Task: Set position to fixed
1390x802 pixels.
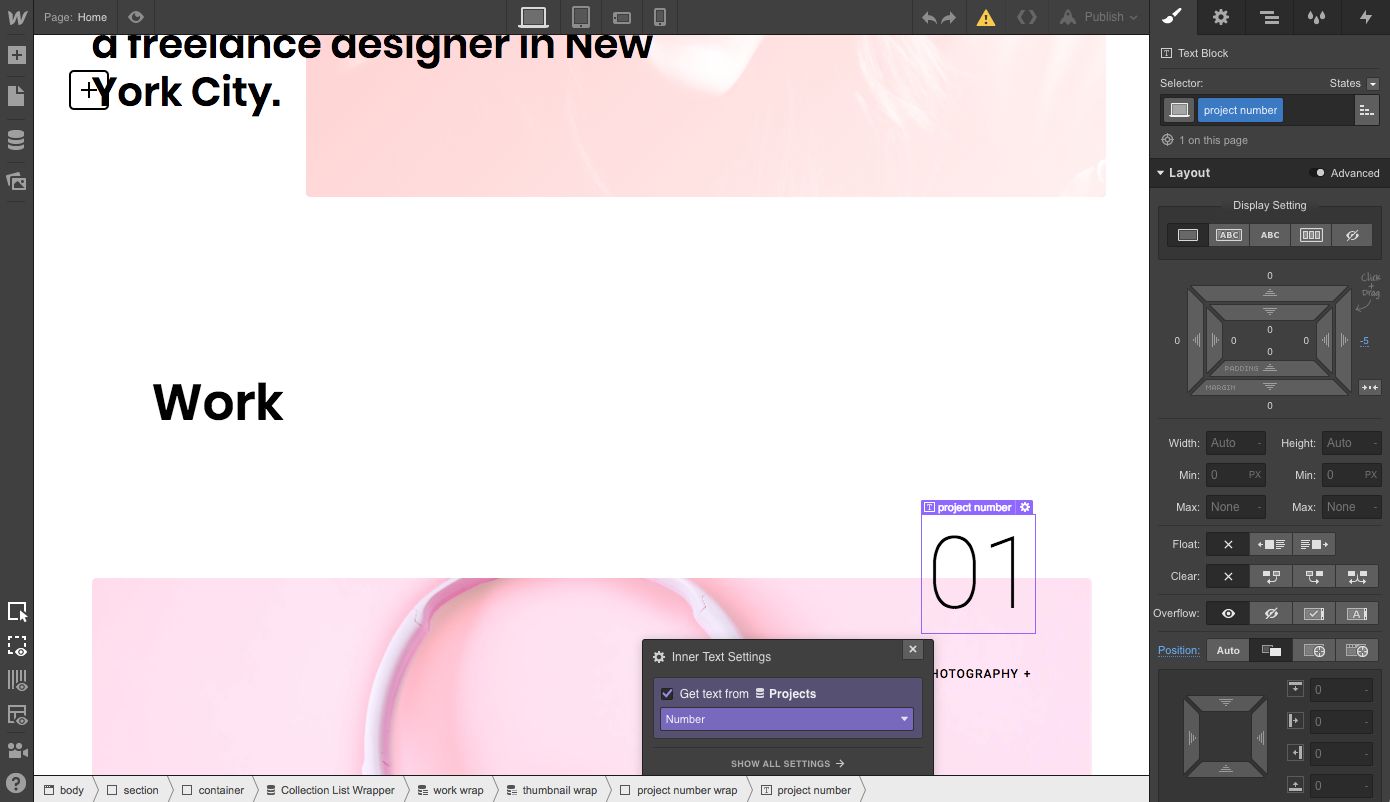Action: 1357,650
